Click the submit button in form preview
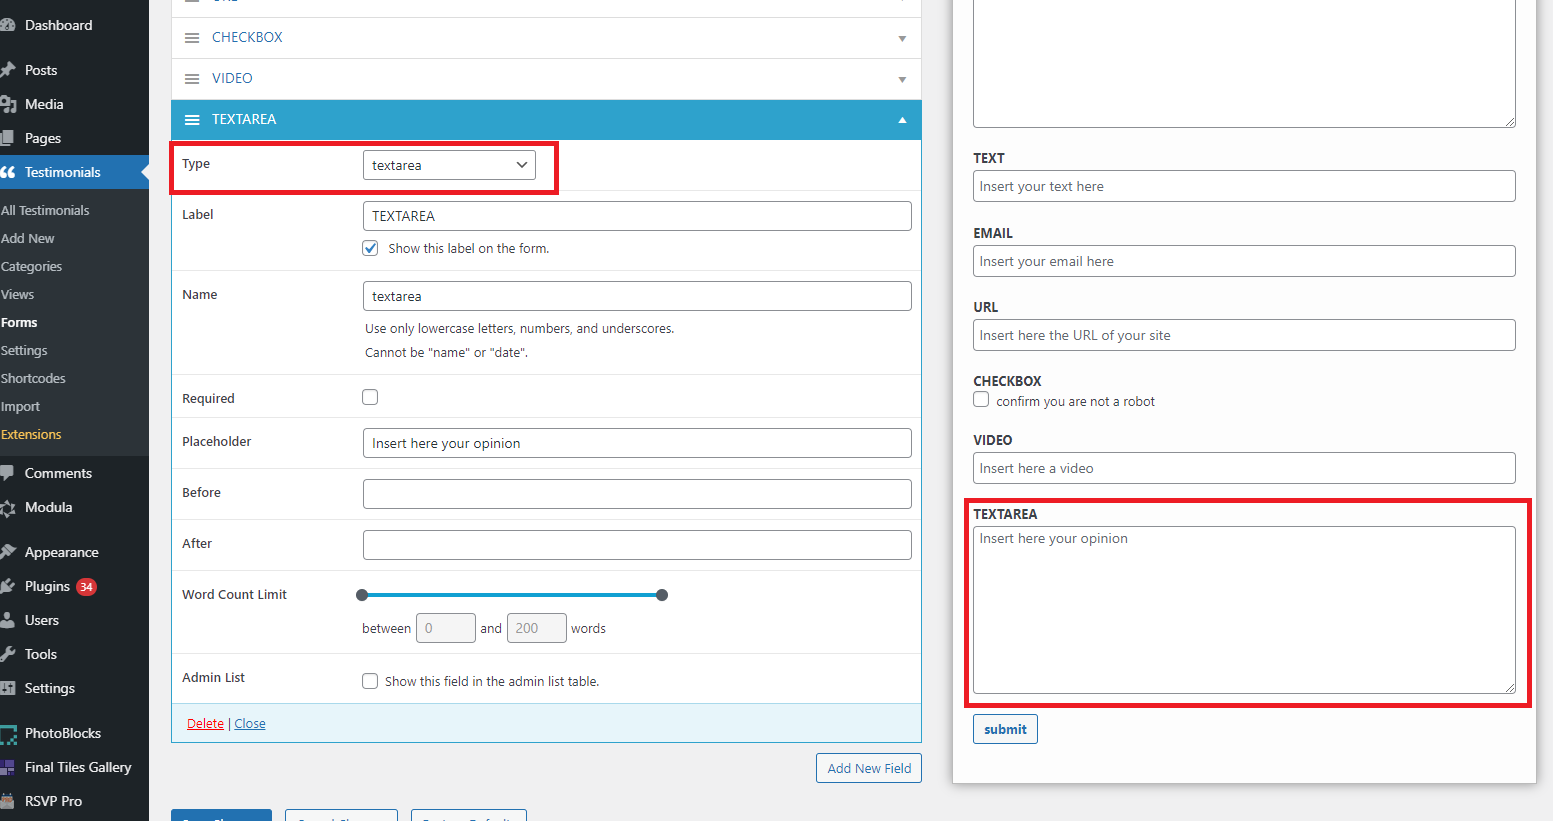 1005,729
